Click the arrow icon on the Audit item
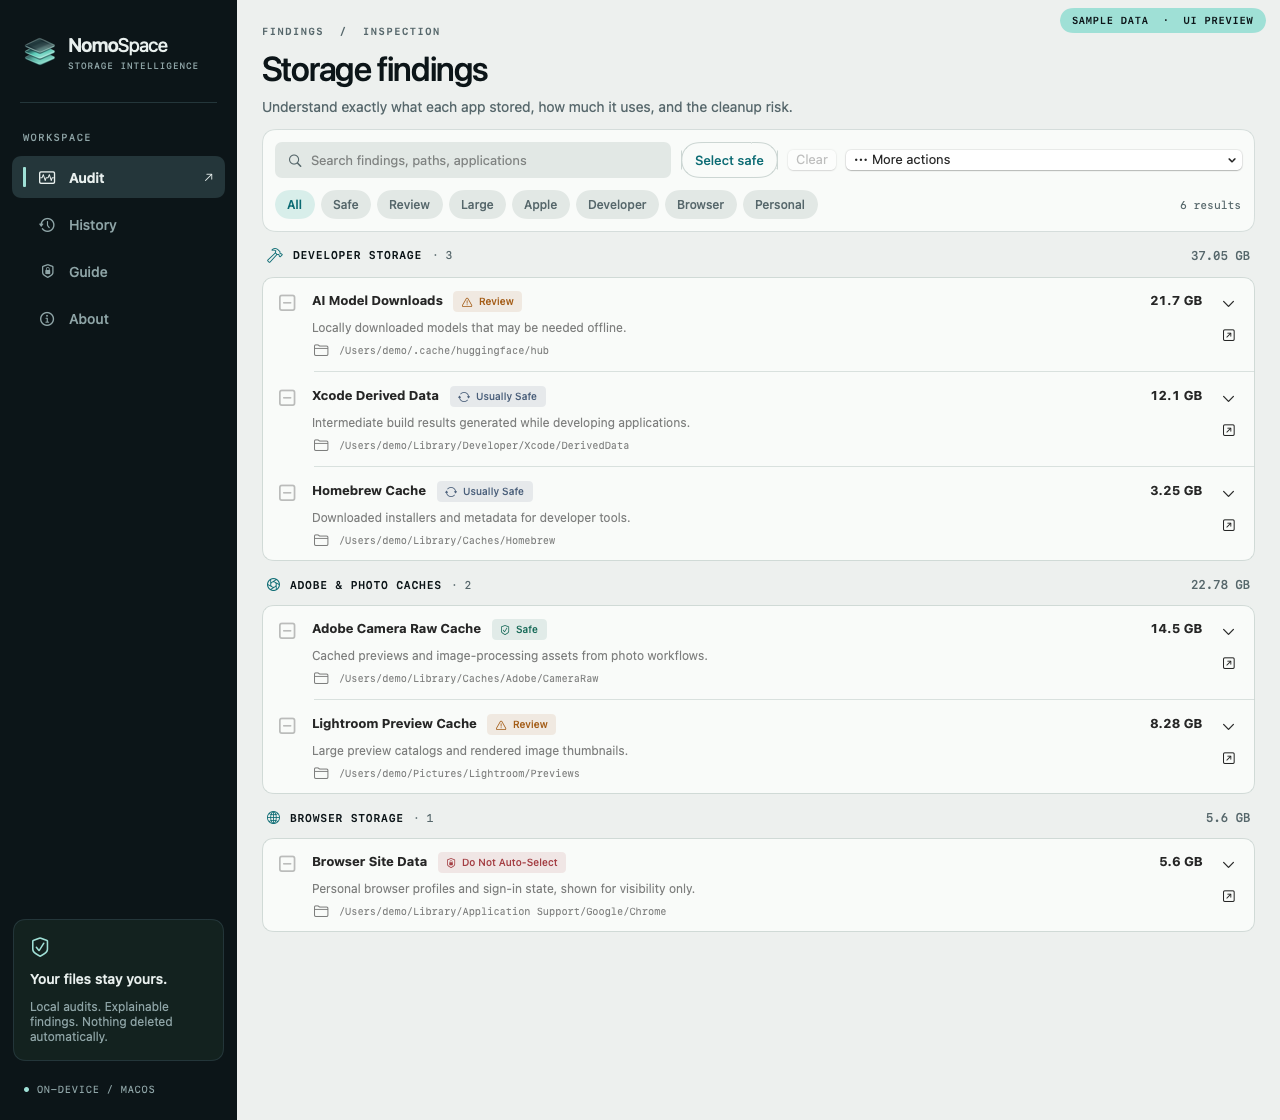The image size is (1280, 1120). coord(208,177)
